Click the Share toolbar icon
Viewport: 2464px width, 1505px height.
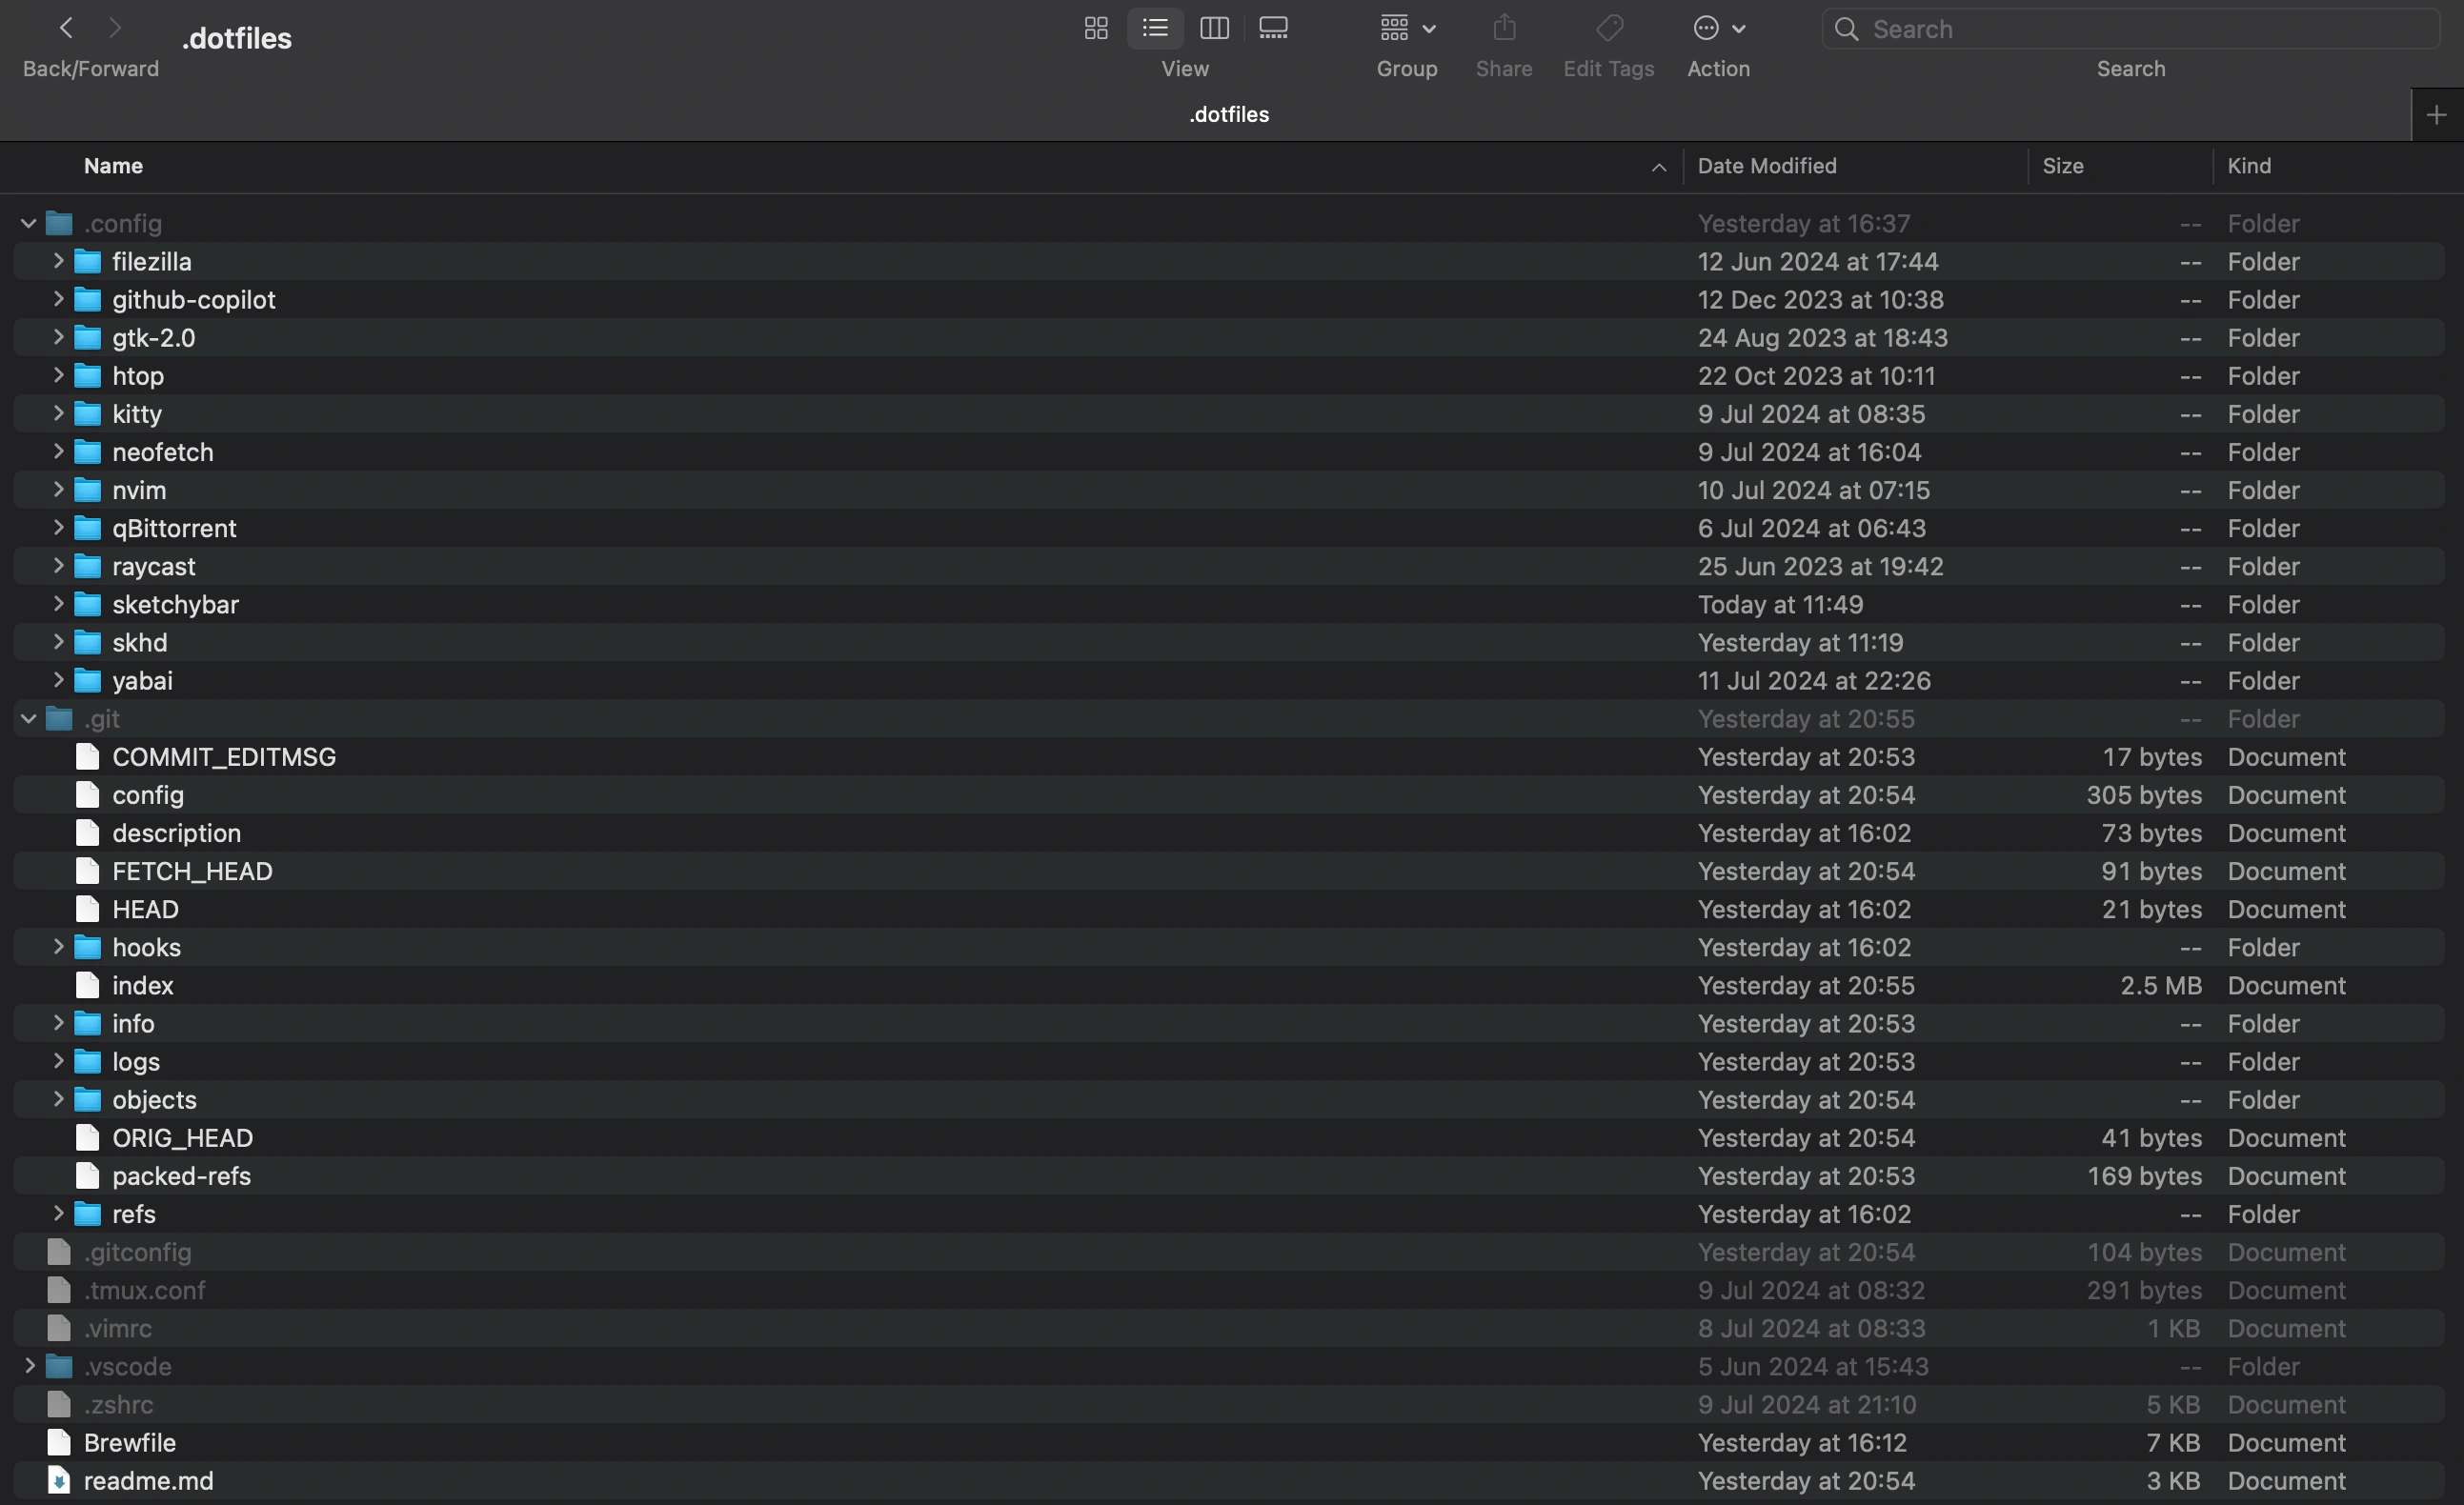point(1504,28)
